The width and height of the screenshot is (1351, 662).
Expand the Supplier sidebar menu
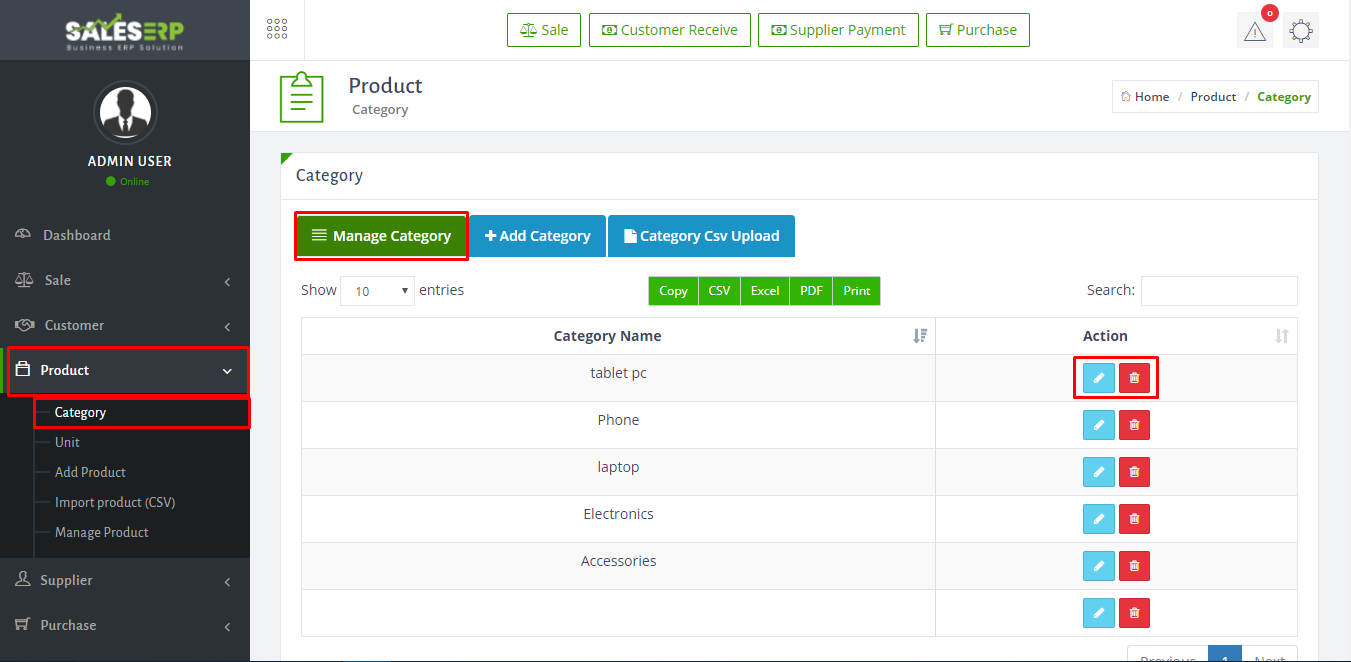pyautogui.click(x=125, y=581)
